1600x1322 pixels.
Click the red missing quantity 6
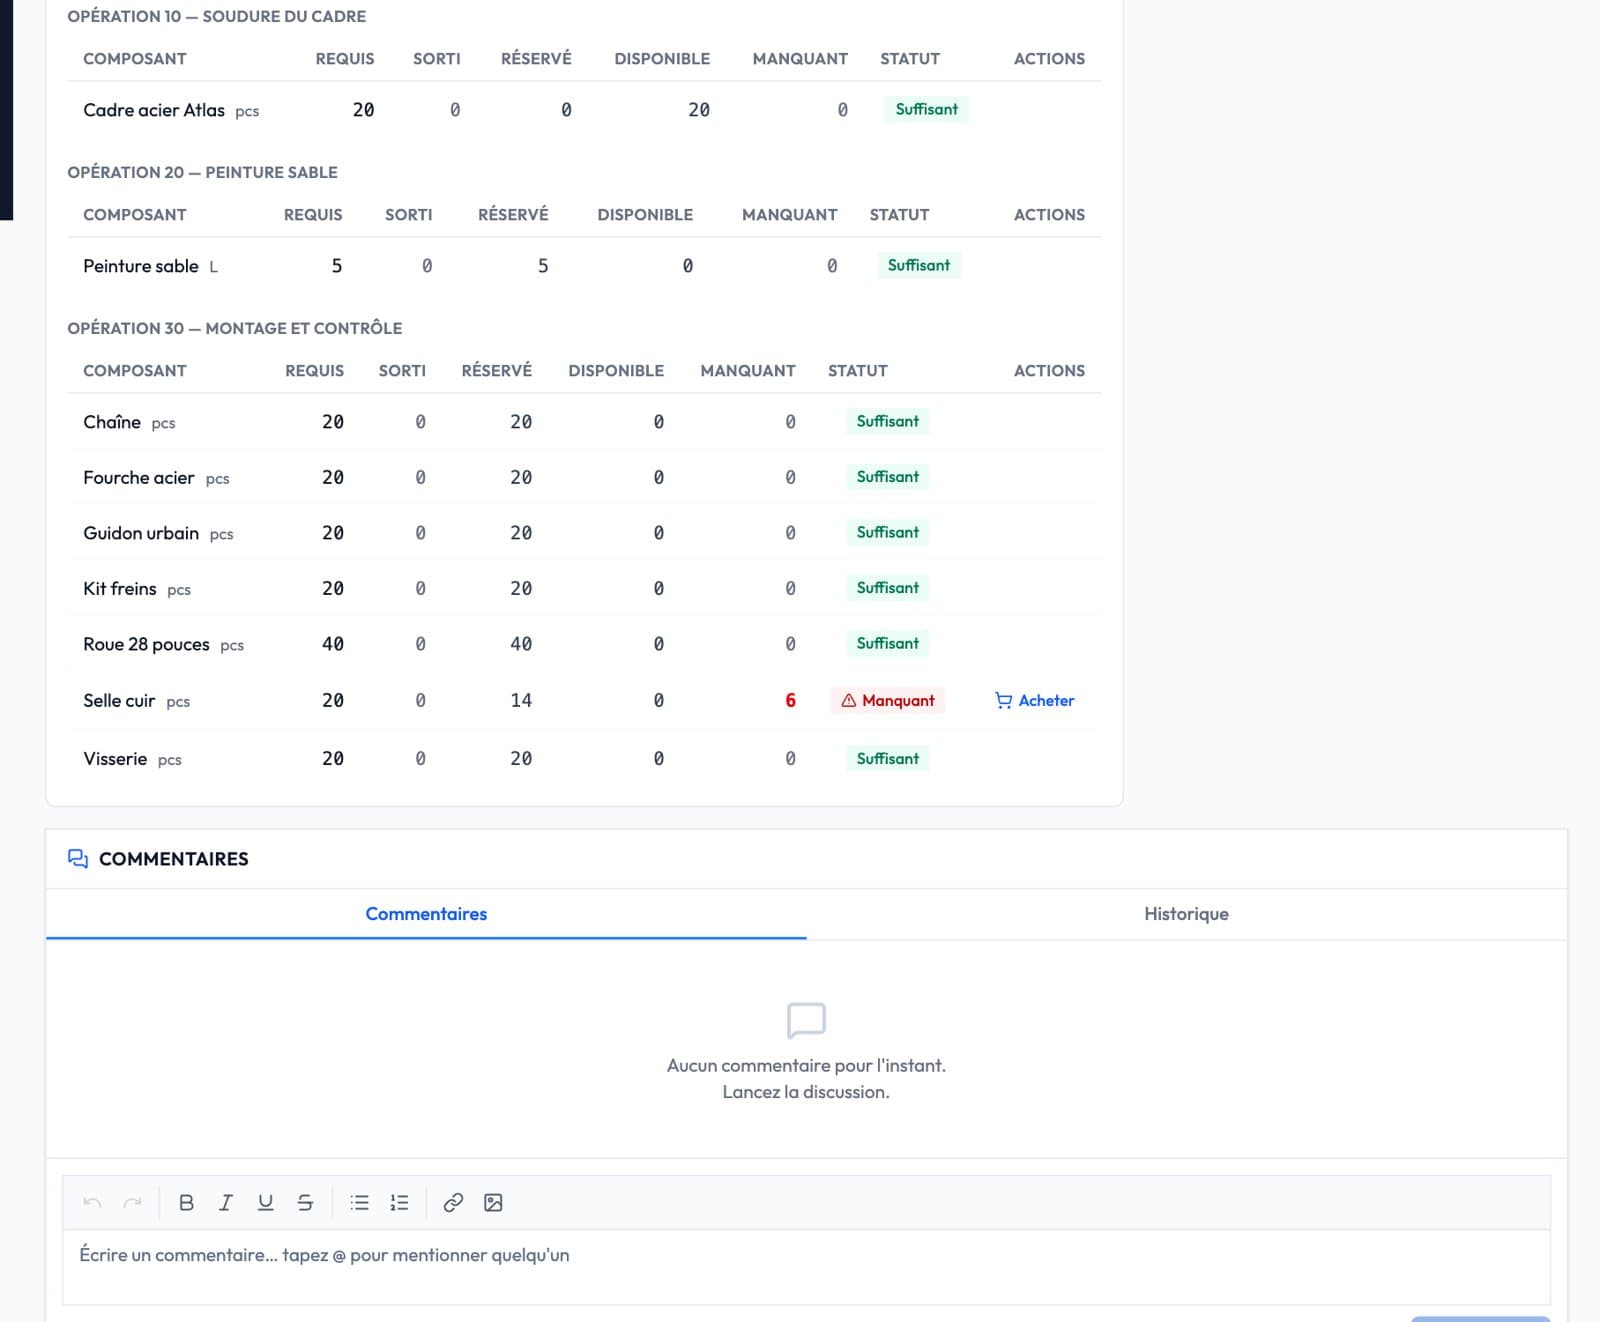click(790, 701)
